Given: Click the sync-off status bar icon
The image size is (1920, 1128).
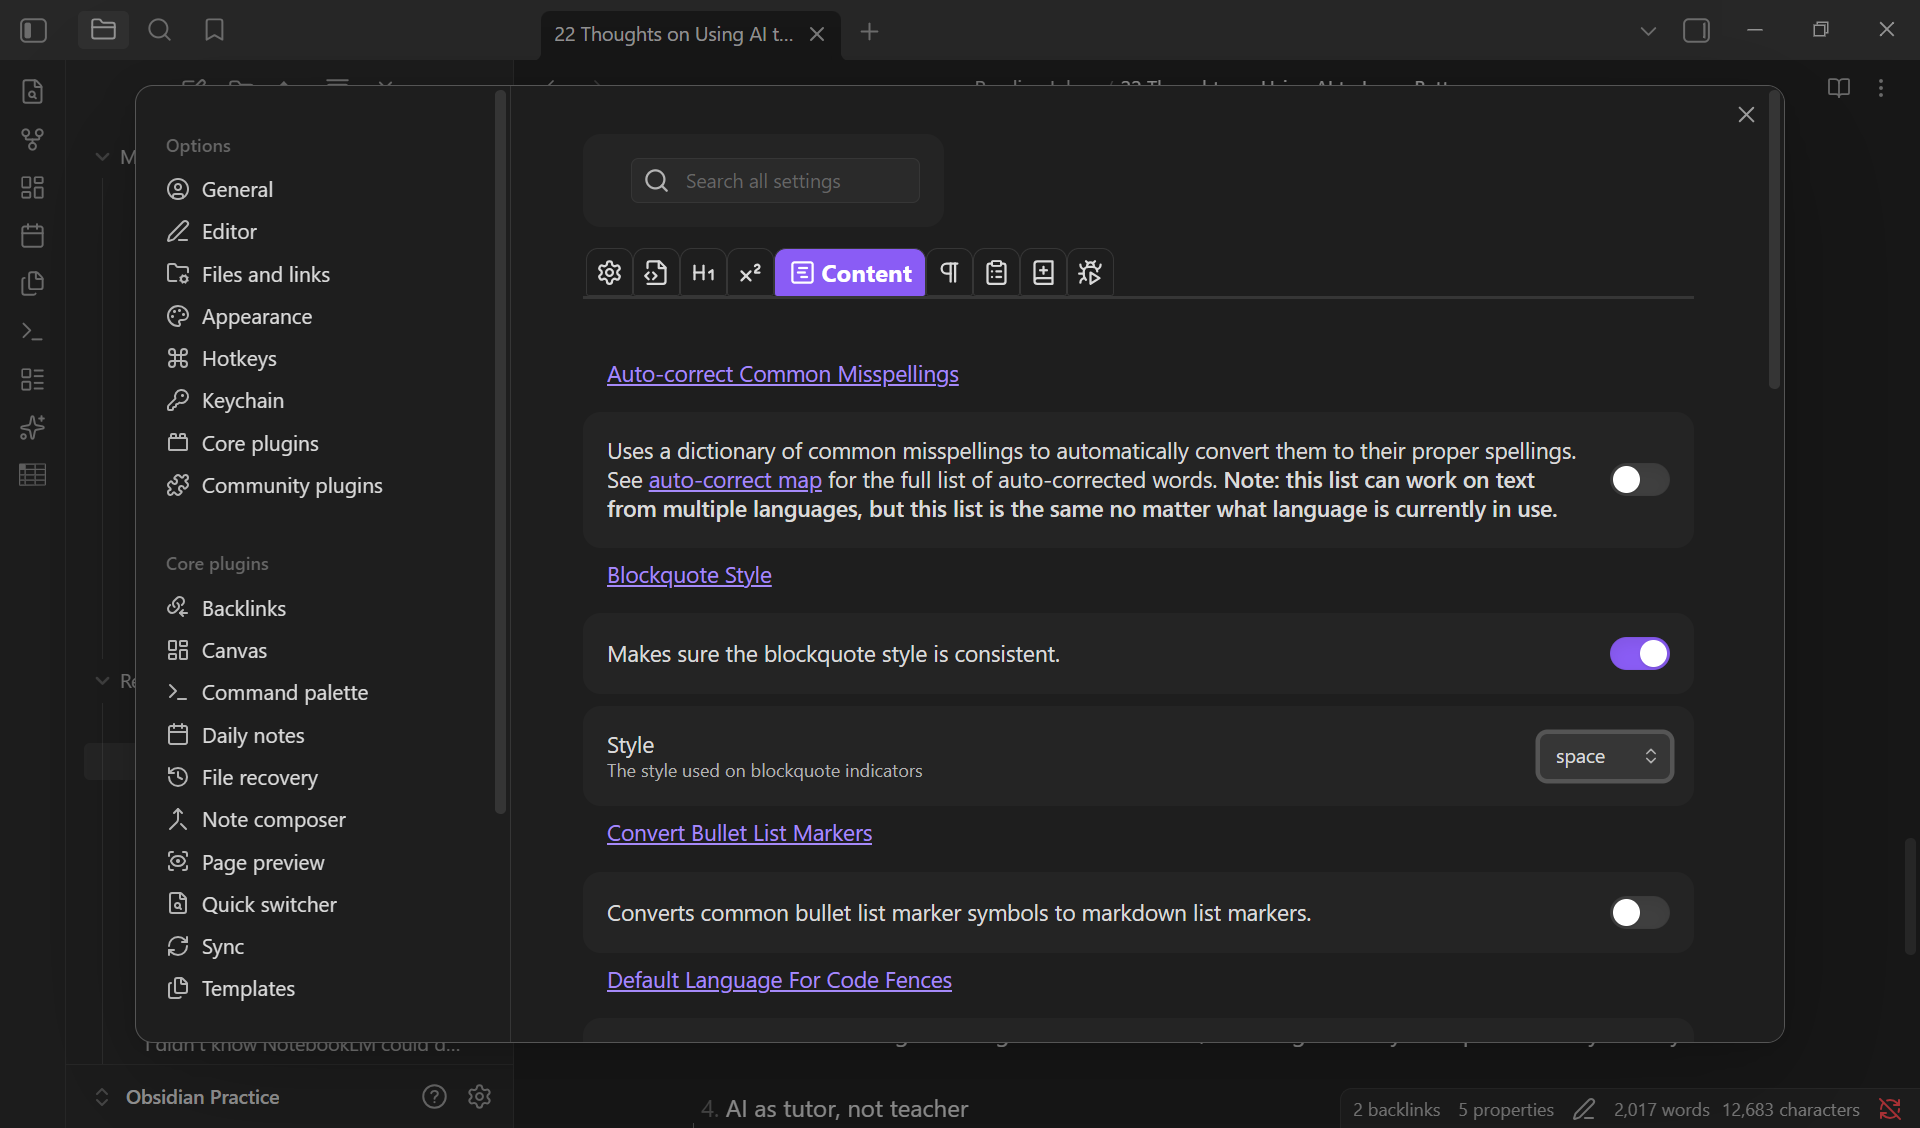Looking at the screenshot, I should coord(1889,1109).
